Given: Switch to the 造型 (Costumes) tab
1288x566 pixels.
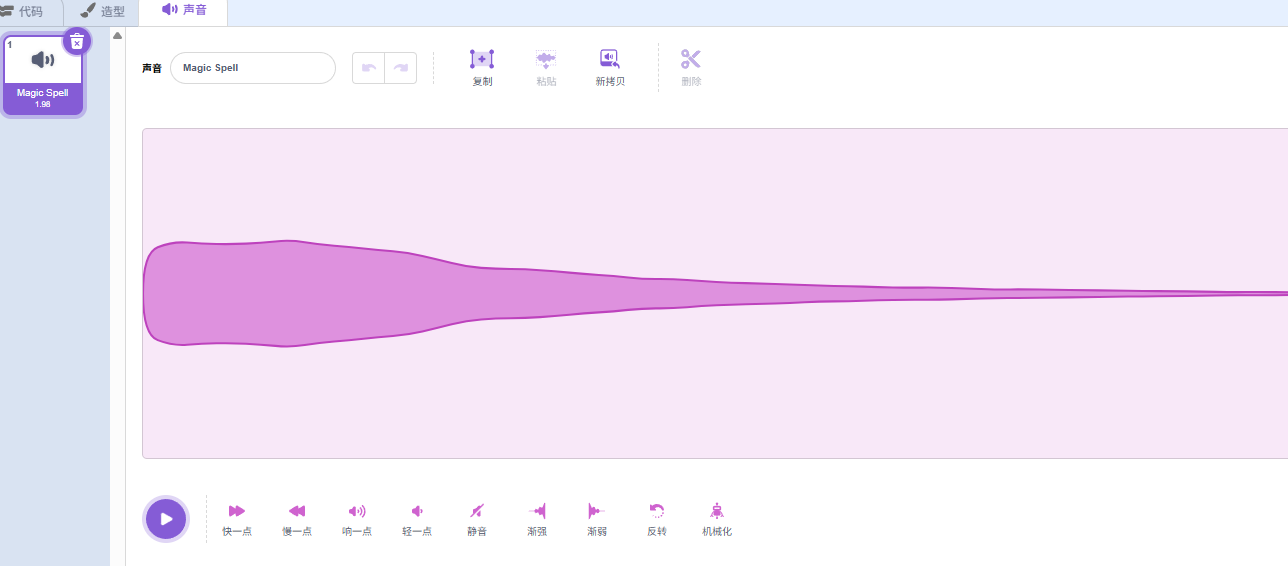Looking at the screenshot, I should tap(103, 12).
